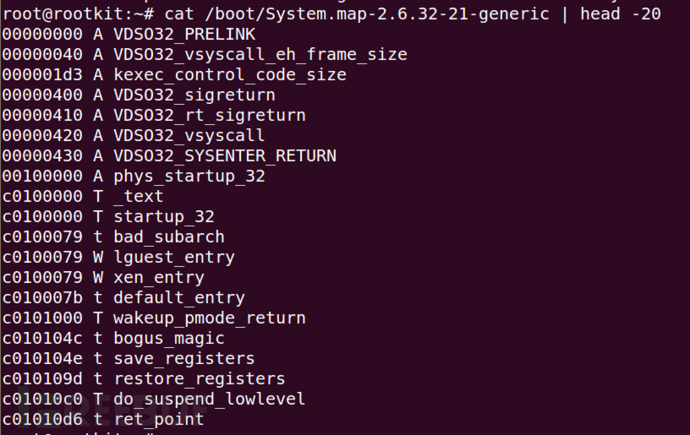Click the do_suspend_lowlevel symbol name

209,399
